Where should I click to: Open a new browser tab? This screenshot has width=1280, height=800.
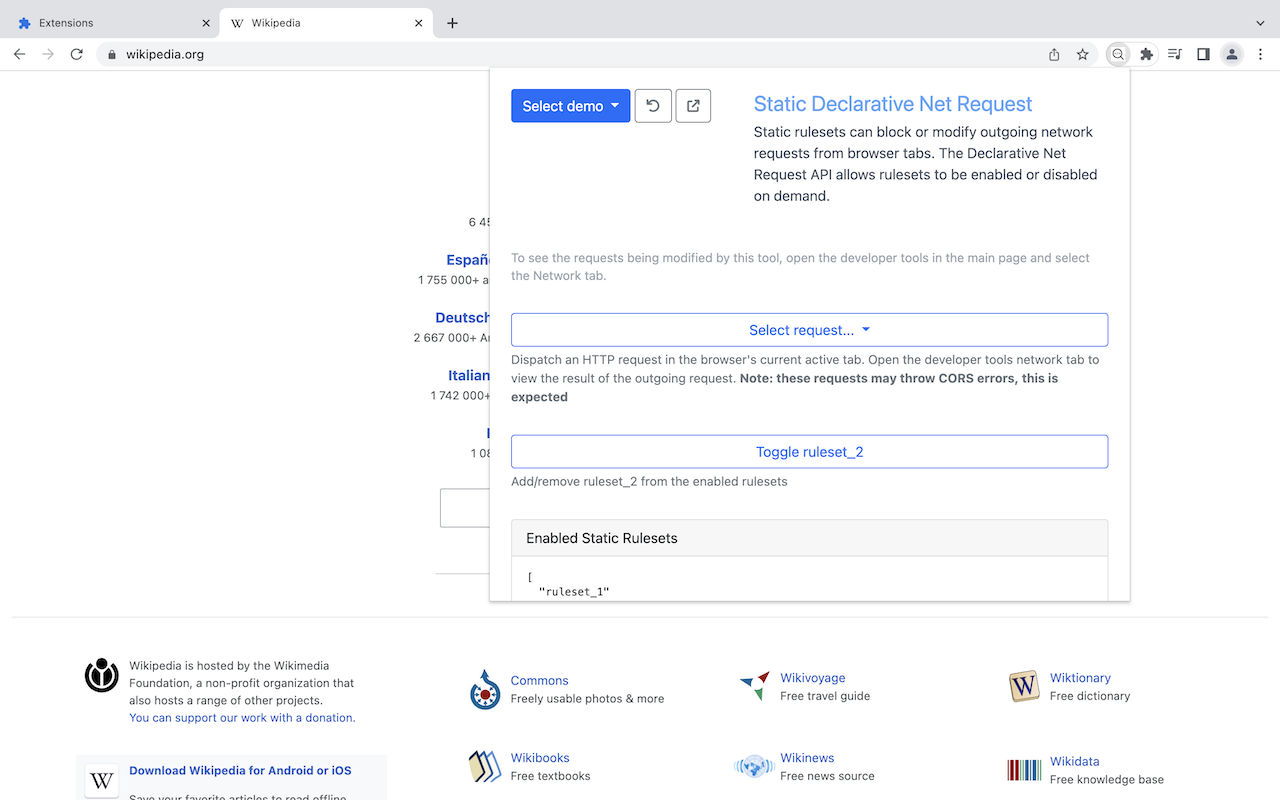[451, 22]
